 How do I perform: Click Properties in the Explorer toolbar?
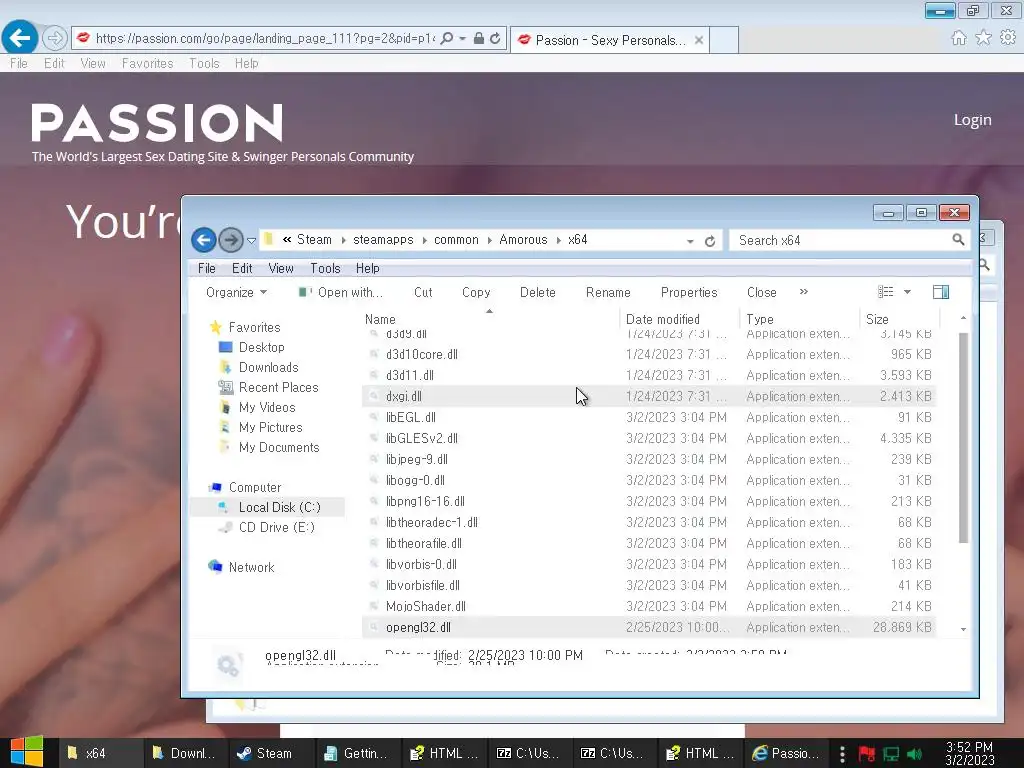689,293
